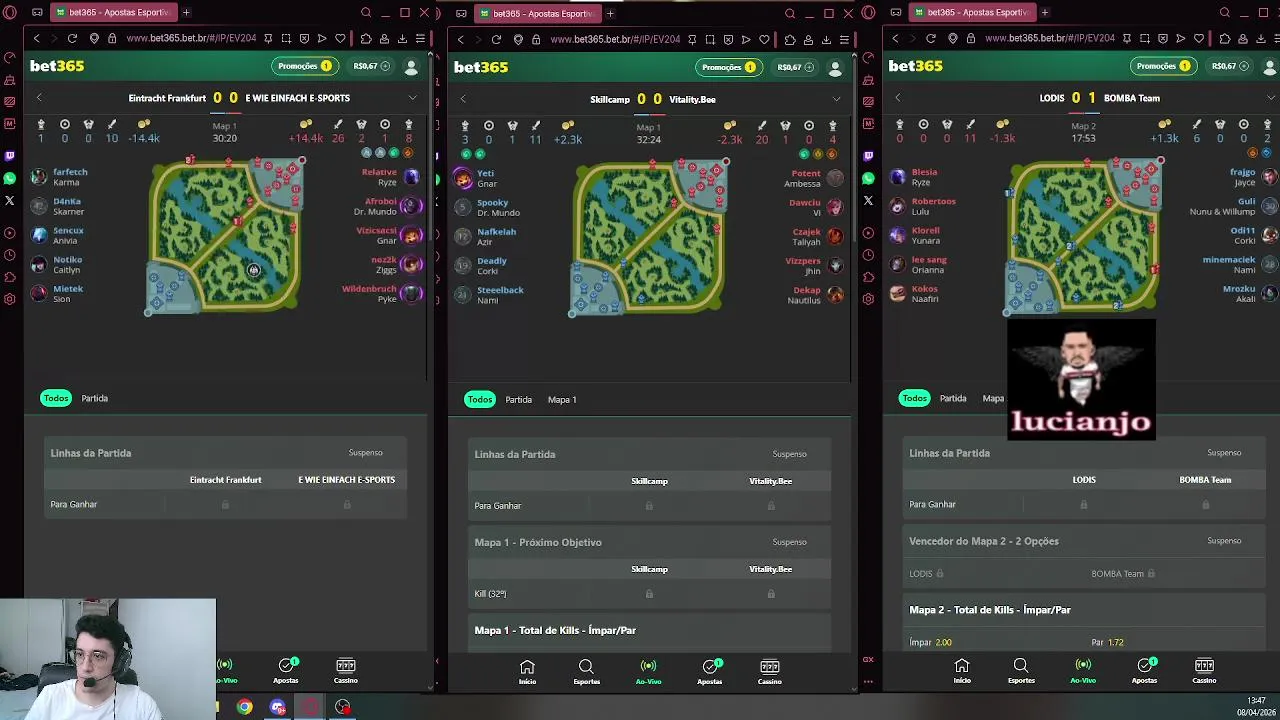The width and height of the screenshot is (1280, 720).
Task: Click the bet365 logo in the middle window
Action: click(481, 67)
